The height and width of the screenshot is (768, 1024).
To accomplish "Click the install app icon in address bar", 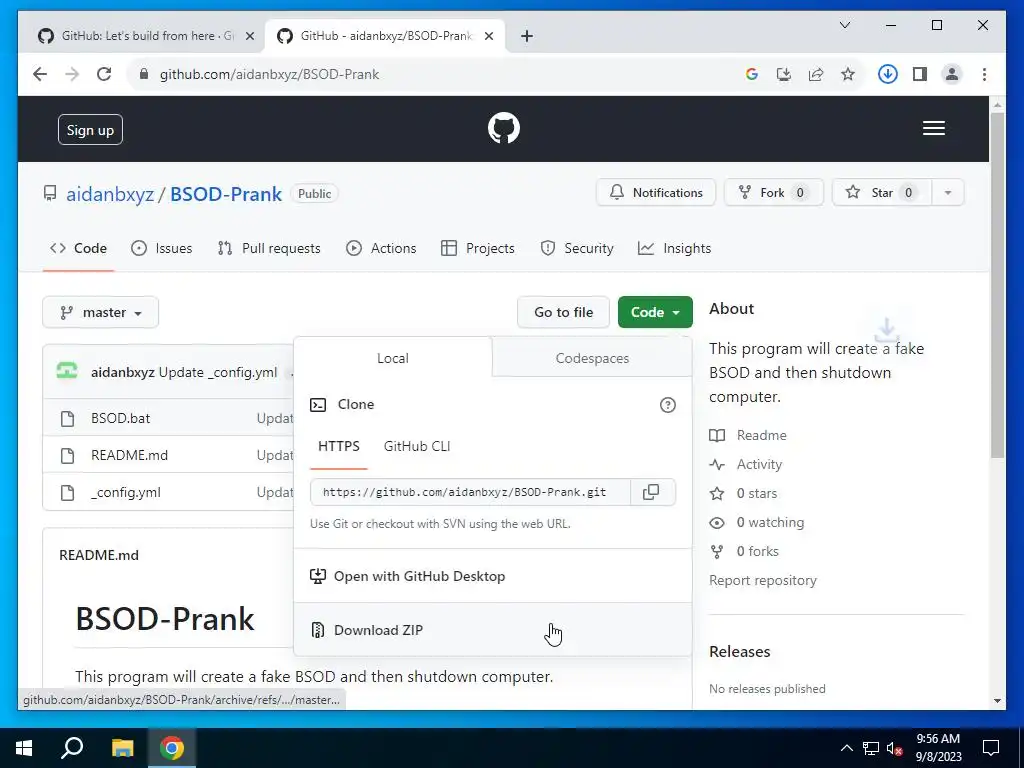I will [x=784, y=74].
